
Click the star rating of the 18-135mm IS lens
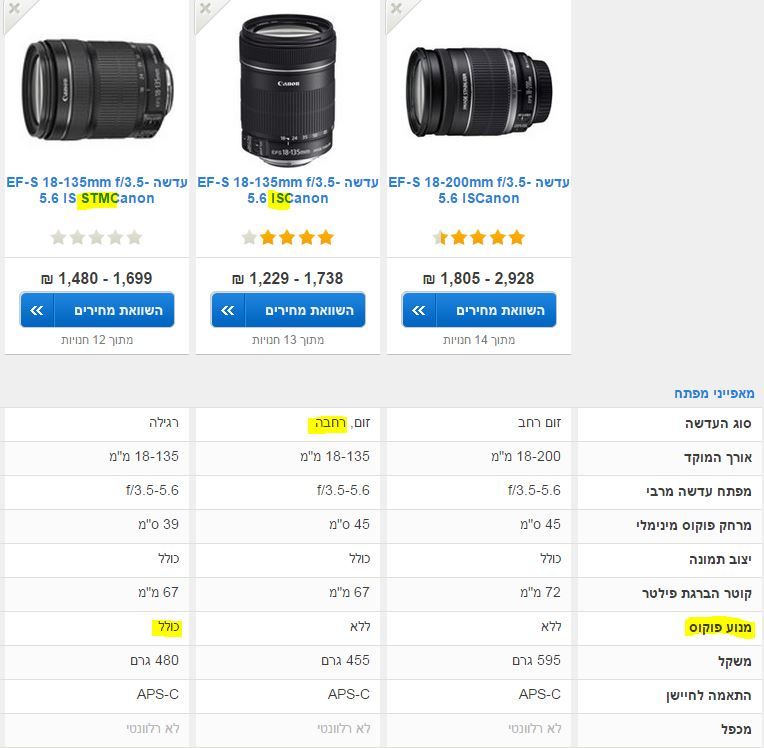[x=287, y=237]
